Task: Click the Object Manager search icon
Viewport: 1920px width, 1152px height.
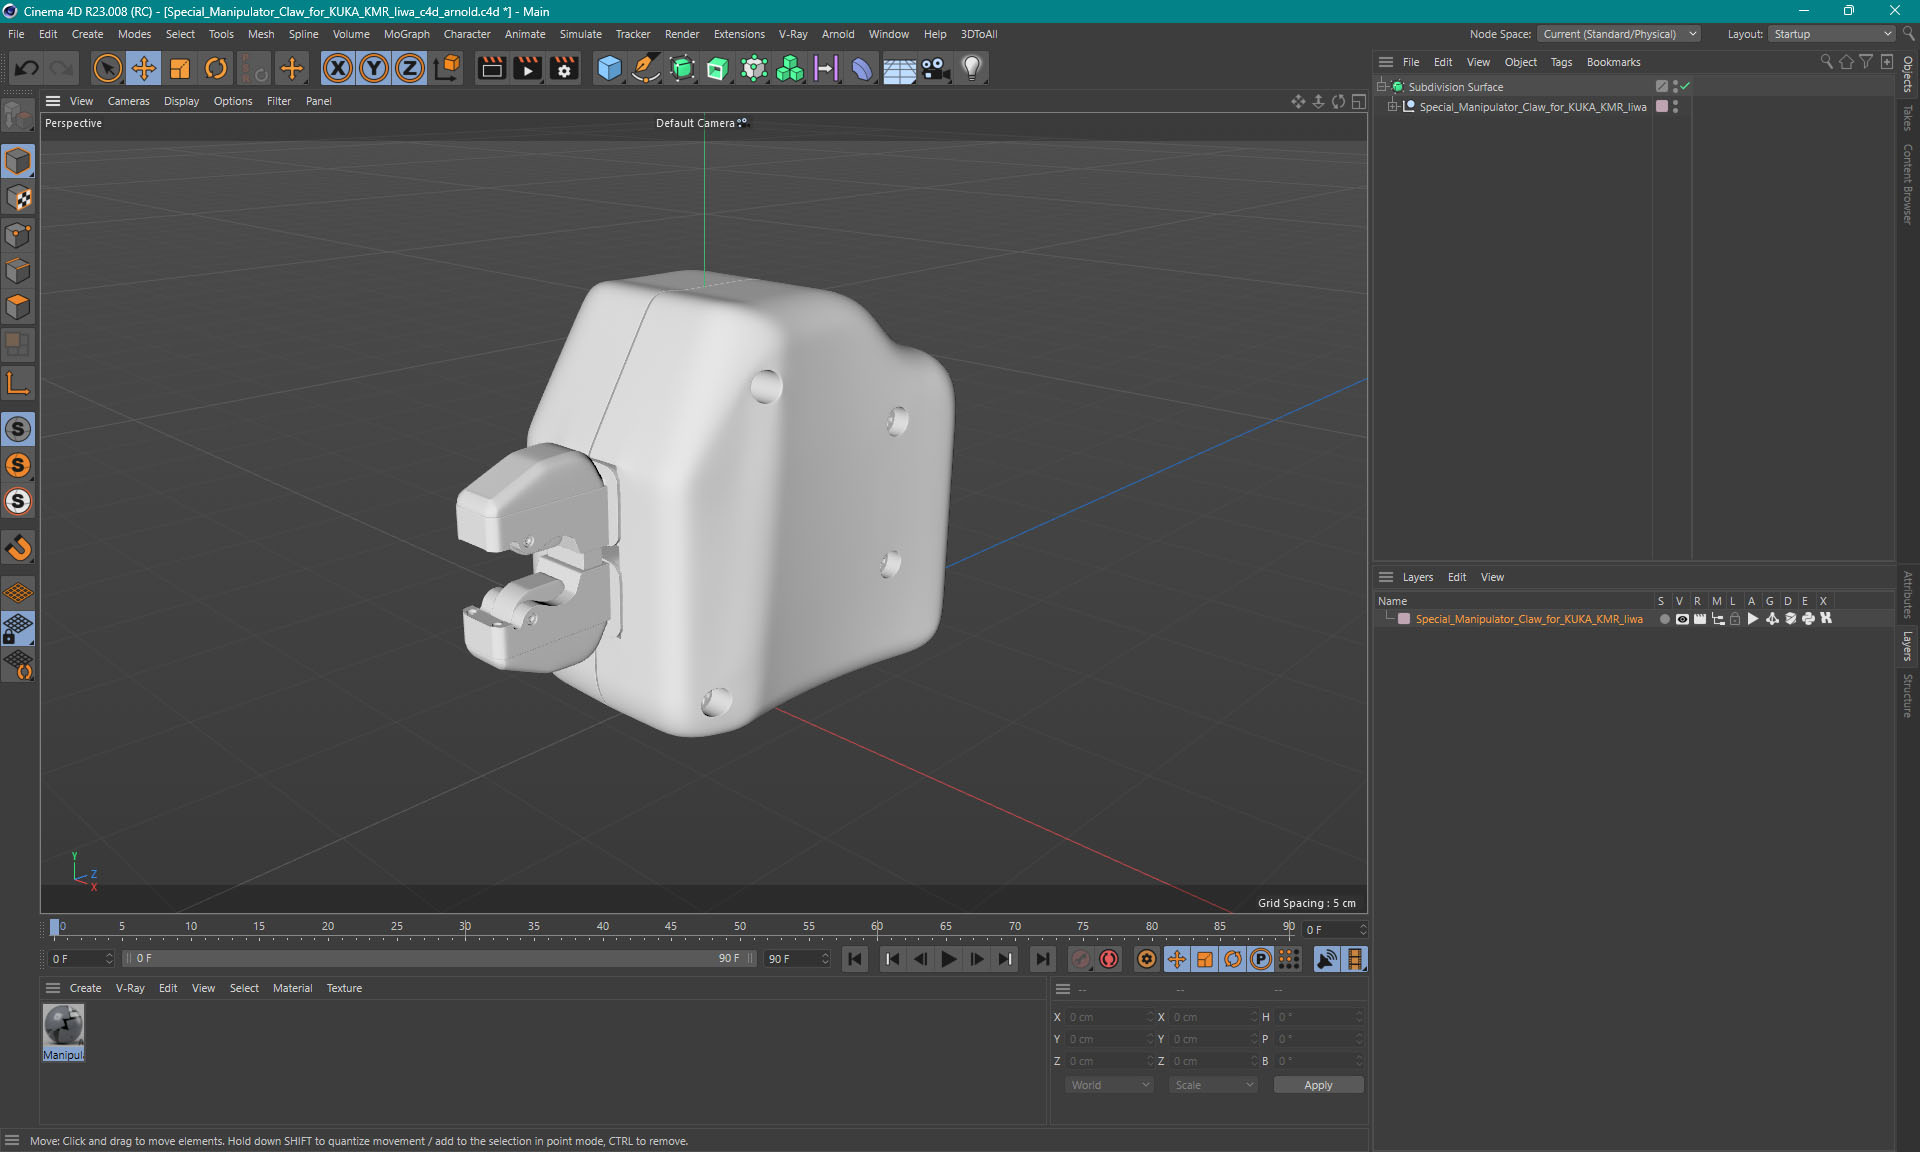Action: pos(1826,62)
